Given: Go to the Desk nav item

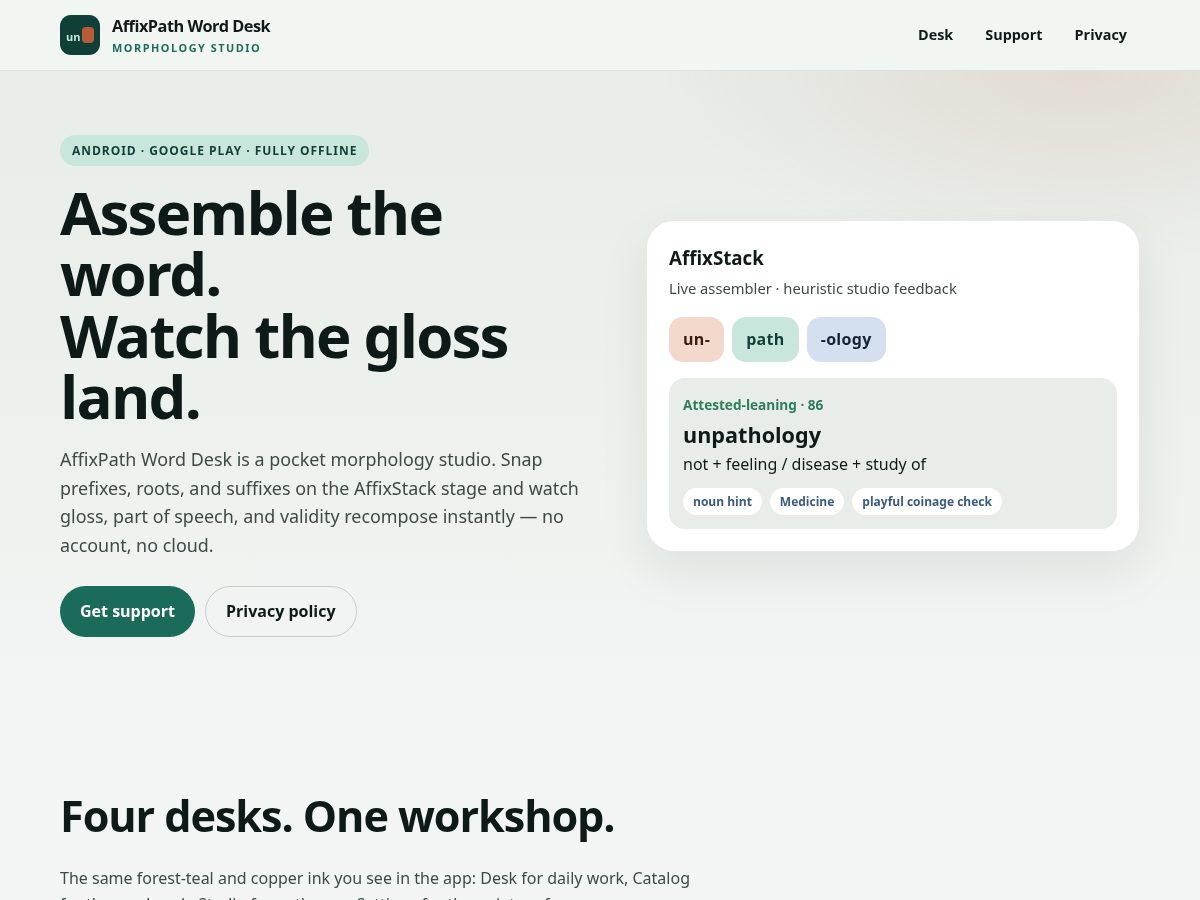Looking at the screenshot, I should [x=935, y=35].
